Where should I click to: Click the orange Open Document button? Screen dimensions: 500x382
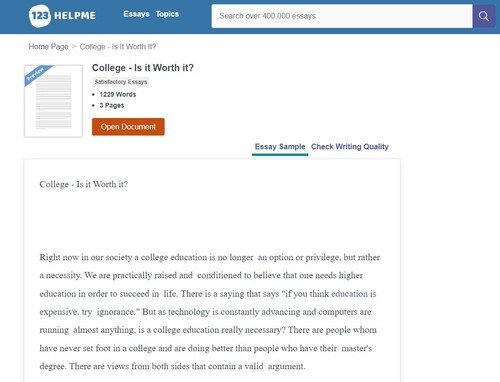[x=128, y=127]
